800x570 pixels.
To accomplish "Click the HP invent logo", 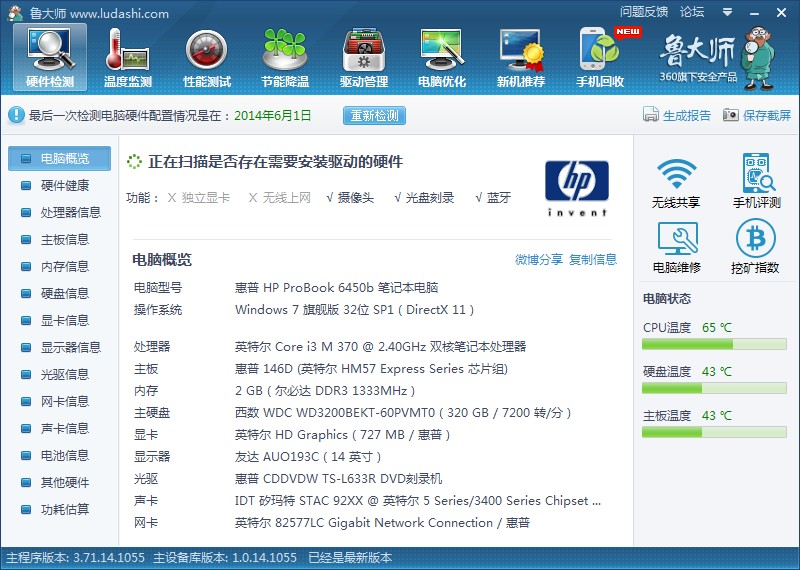I will point(577,188).
